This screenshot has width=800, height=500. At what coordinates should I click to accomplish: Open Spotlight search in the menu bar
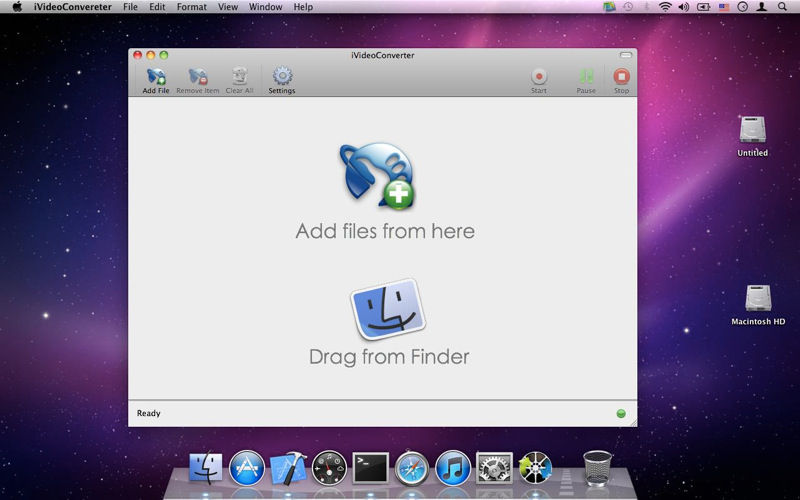784,7
